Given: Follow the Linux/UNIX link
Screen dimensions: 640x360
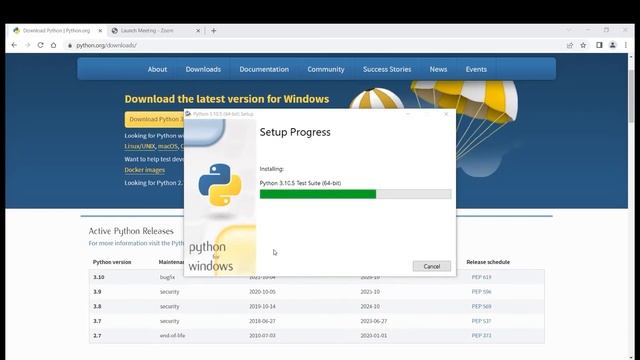Looking at the screenshot, I should 140,146.
